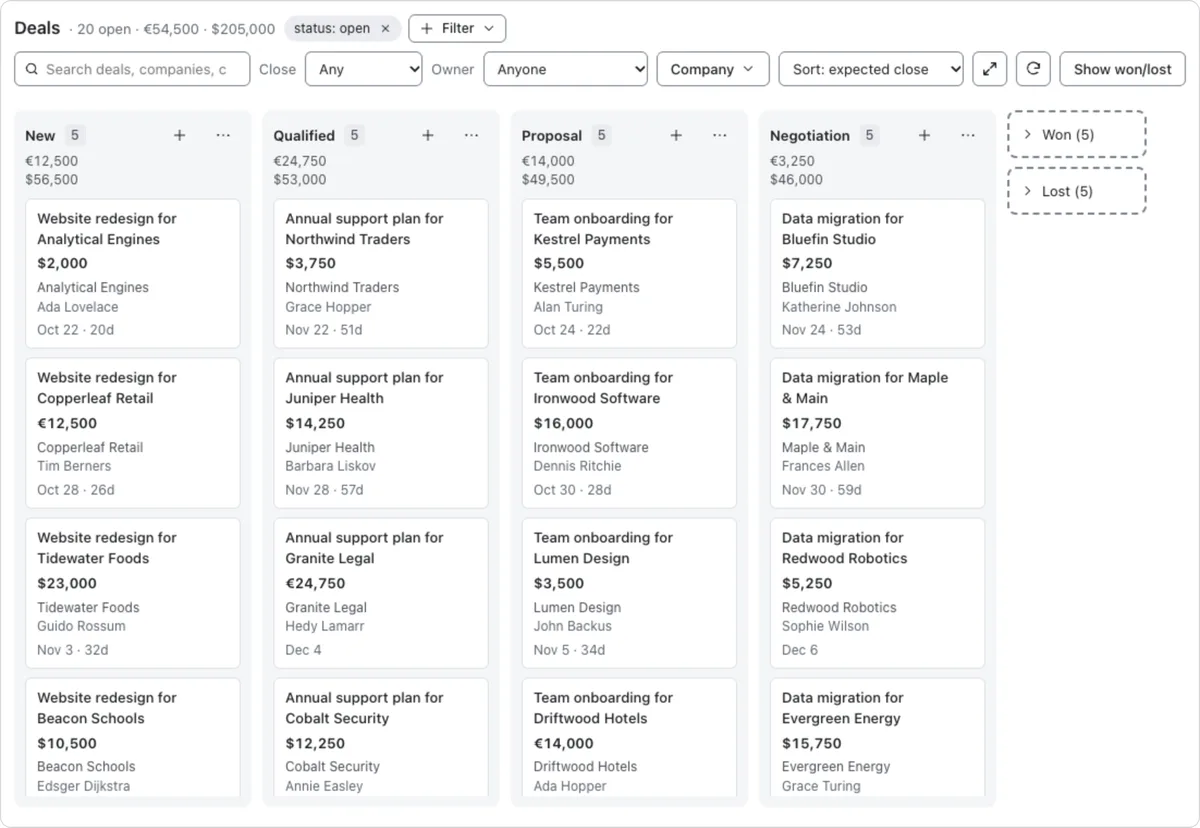Click the $23,000 amount on Tidewater Foods card
Viewport: 1200px width, 828px height.
67,583
